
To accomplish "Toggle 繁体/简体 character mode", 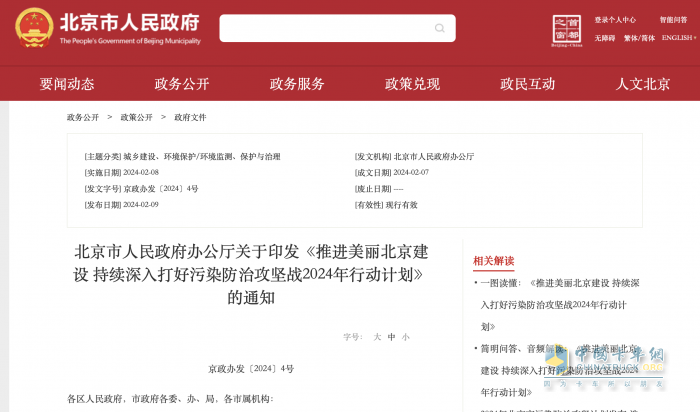I will (639, 38).
